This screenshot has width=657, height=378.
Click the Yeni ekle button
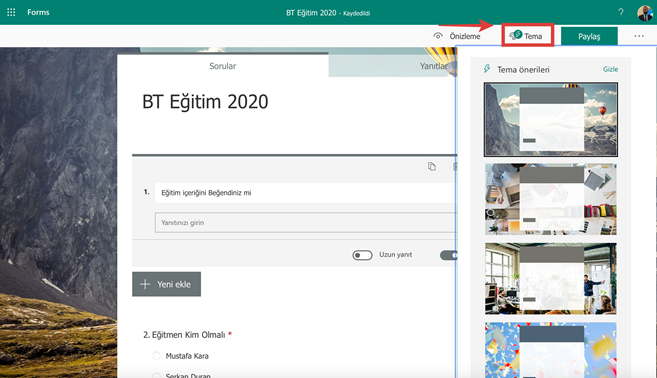tap(166, 284)
